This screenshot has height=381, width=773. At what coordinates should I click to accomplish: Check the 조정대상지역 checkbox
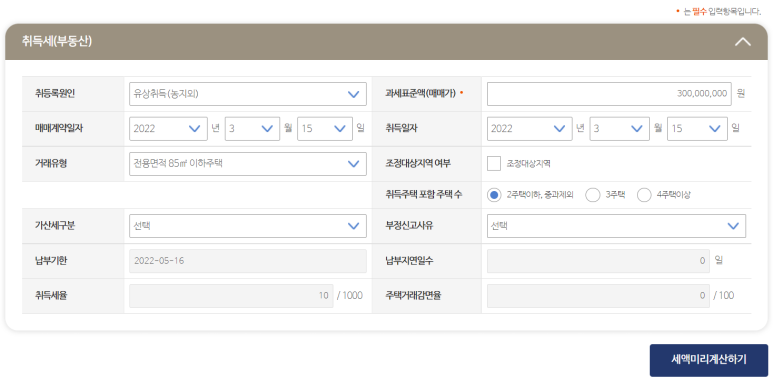(x=493, y=164)
